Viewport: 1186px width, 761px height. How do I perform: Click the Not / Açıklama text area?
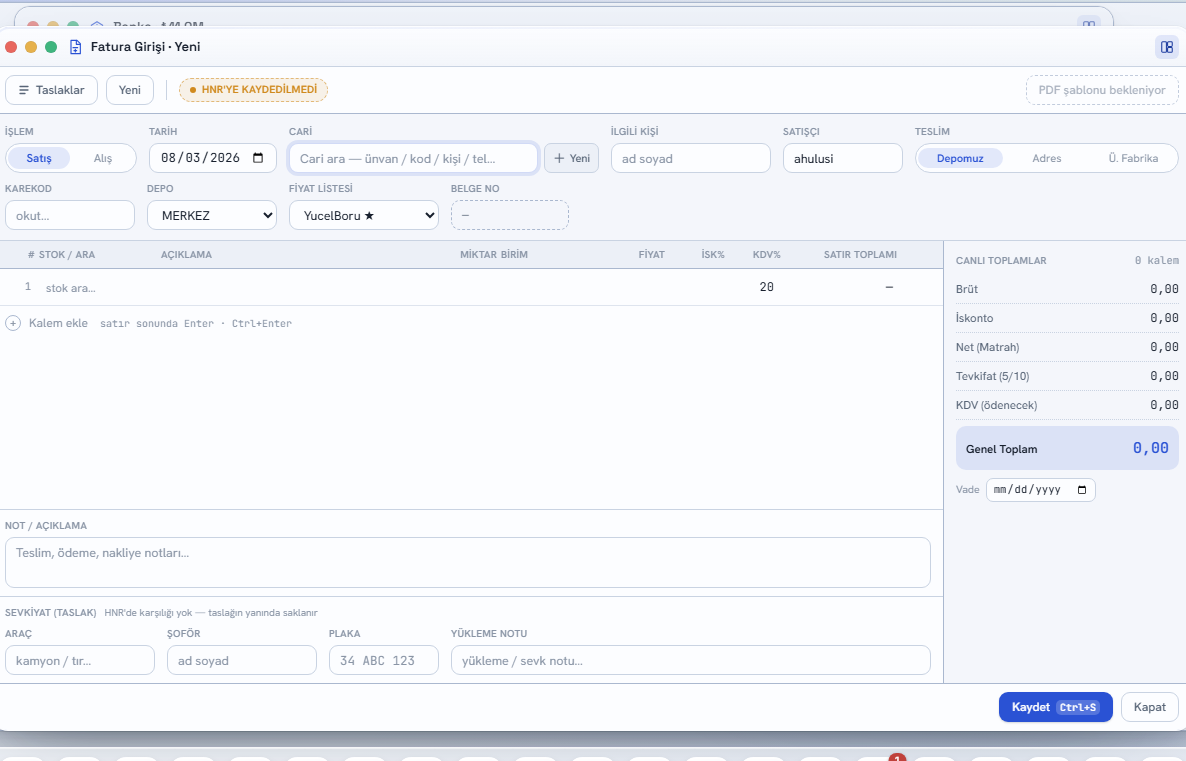click(467, 563)
